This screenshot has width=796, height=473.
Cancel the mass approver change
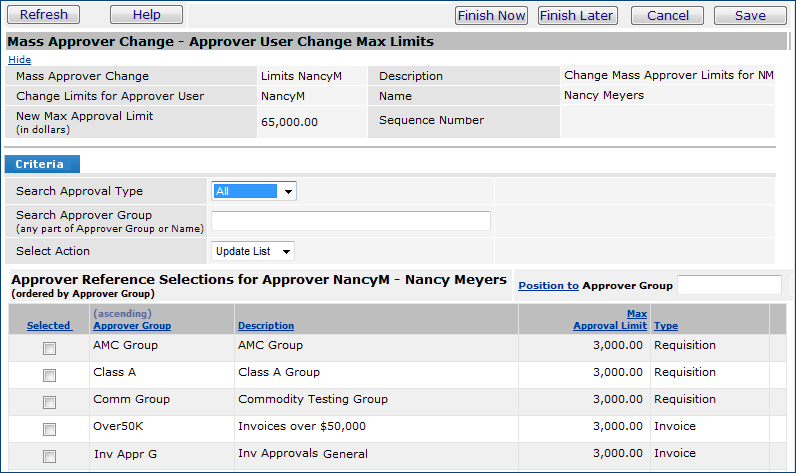point(667,15)
